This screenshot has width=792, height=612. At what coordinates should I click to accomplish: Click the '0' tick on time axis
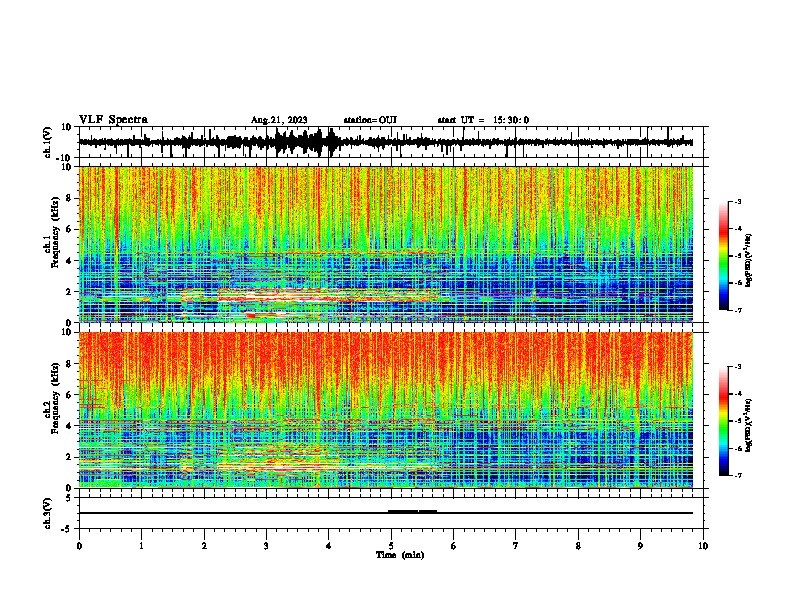(79, 546)
